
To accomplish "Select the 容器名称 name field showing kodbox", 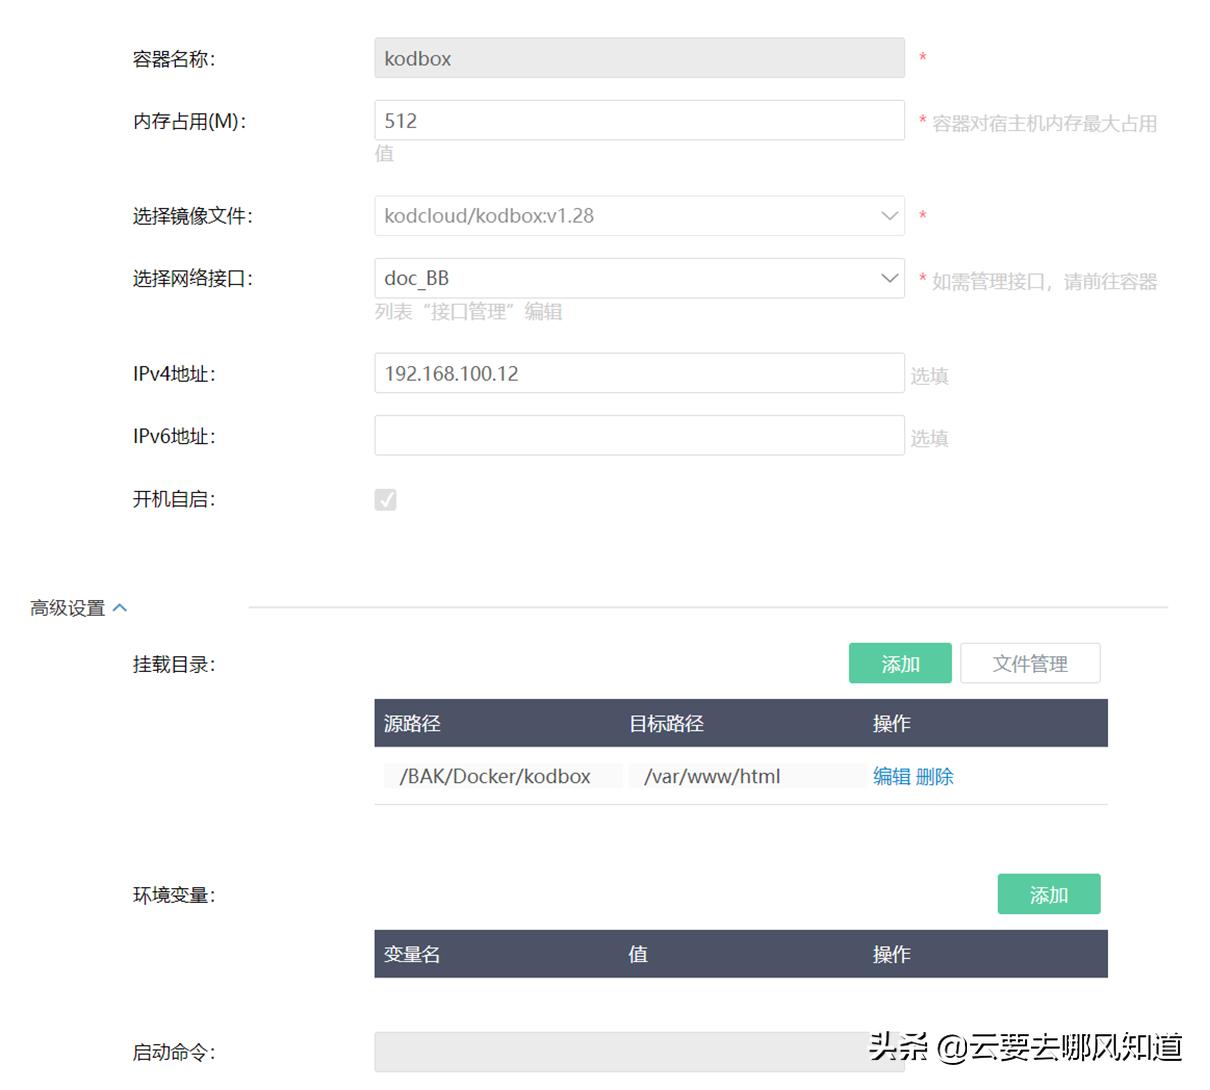I will [640, 58].
